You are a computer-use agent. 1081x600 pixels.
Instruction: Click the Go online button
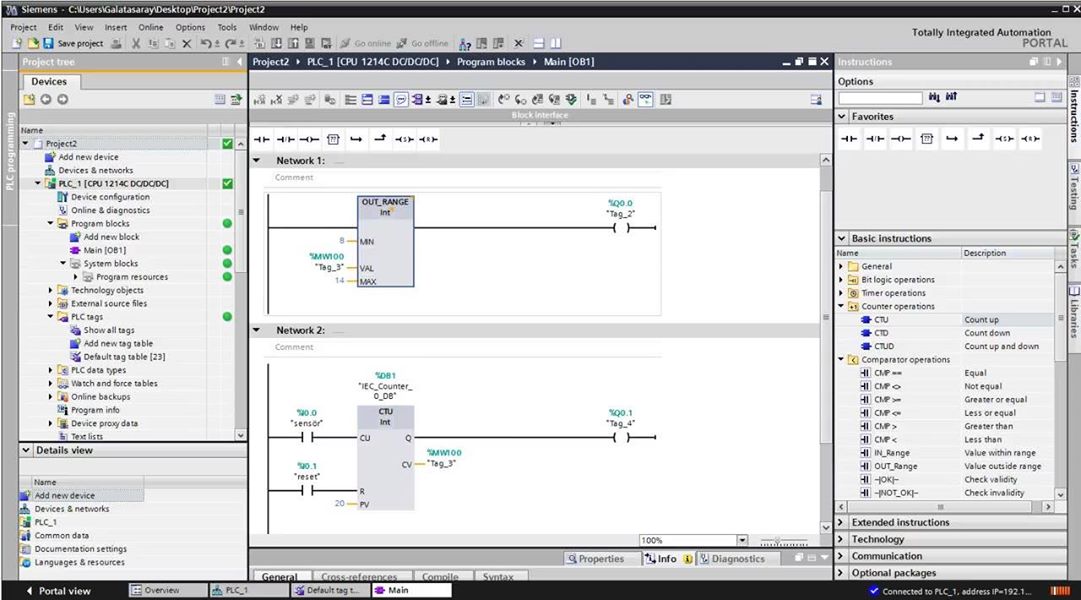[x=366, y=43]
